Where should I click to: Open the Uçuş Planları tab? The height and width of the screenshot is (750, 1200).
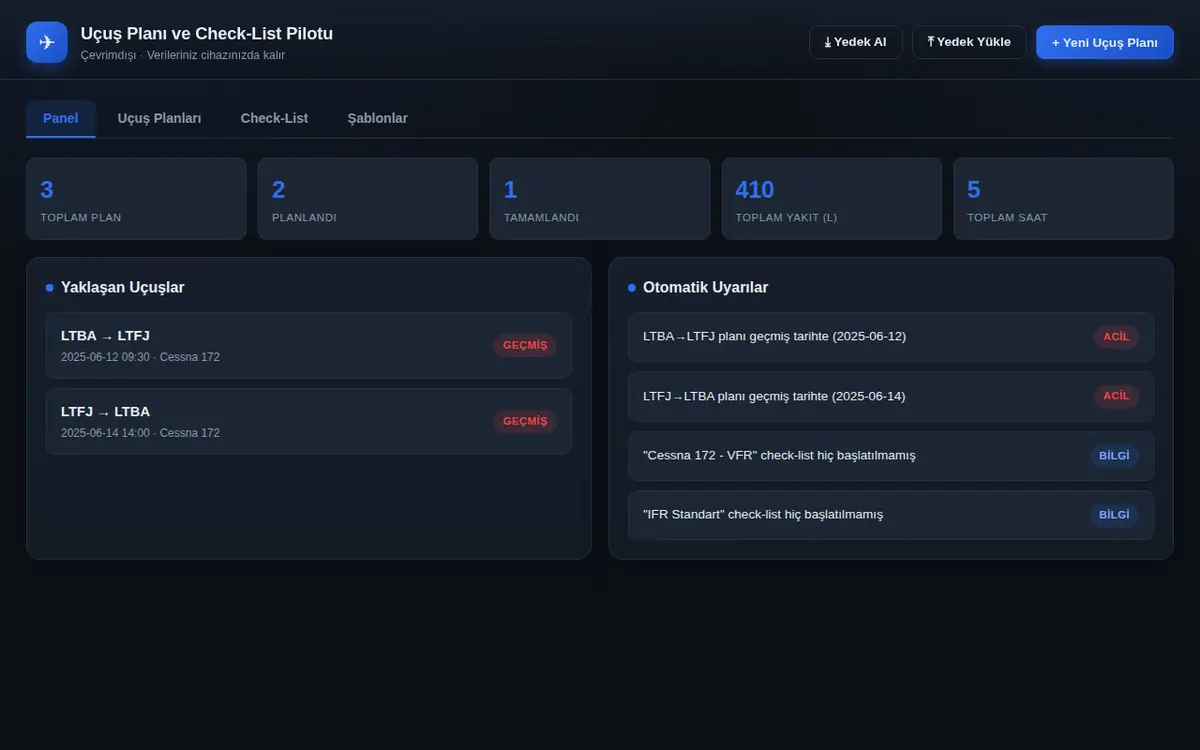(x=160, y=118)
